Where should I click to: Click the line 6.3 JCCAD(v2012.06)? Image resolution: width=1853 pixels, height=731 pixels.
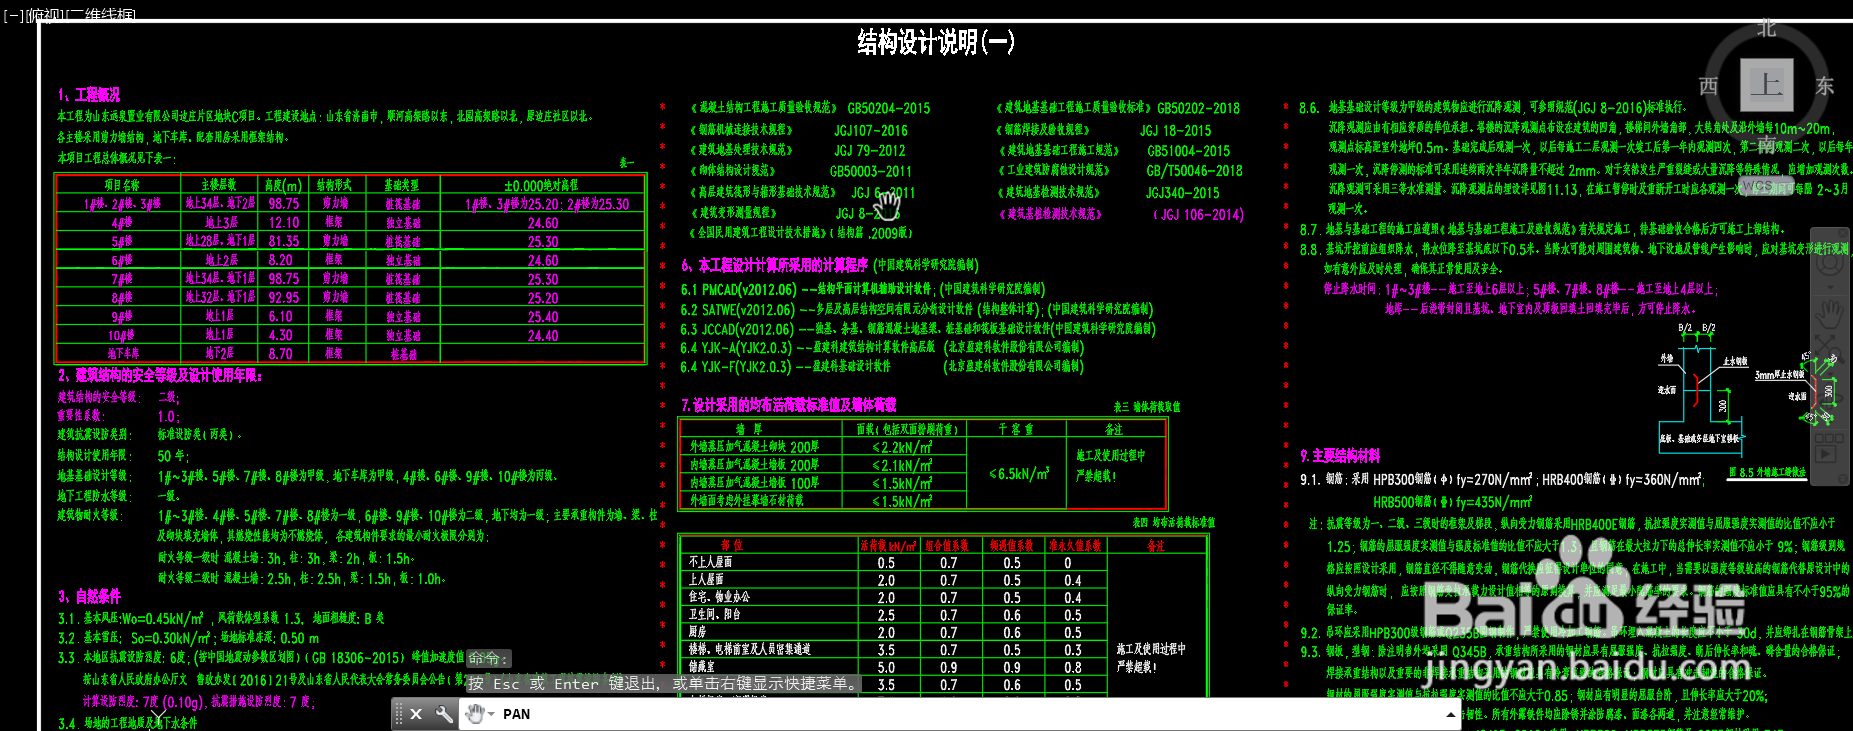point(918,329)
